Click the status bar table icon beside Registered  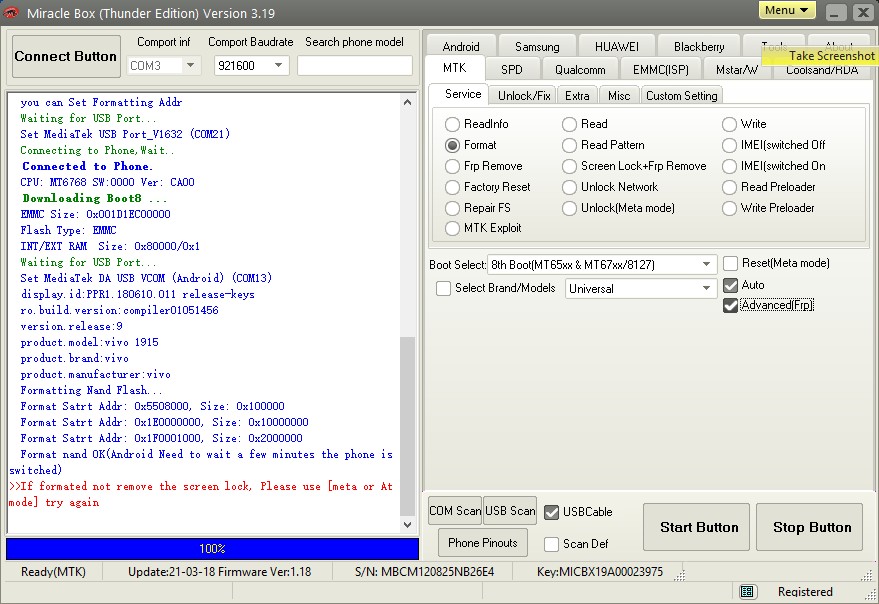(x=746, y=591)
